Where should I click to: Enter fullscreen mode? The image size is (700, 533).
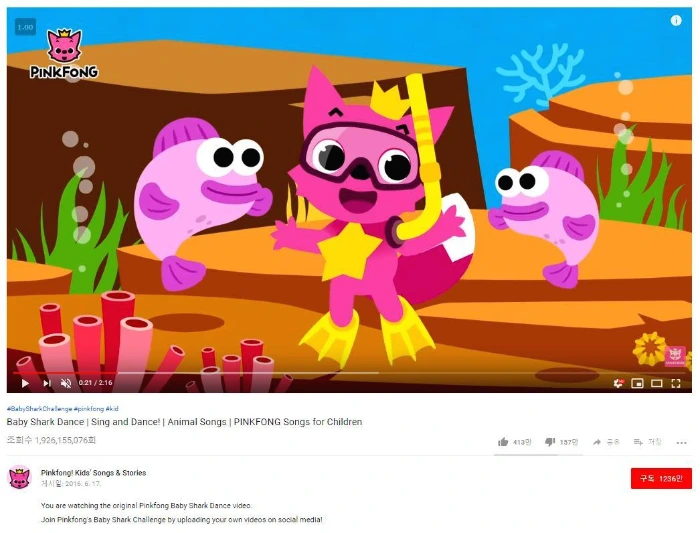(676, 383)
